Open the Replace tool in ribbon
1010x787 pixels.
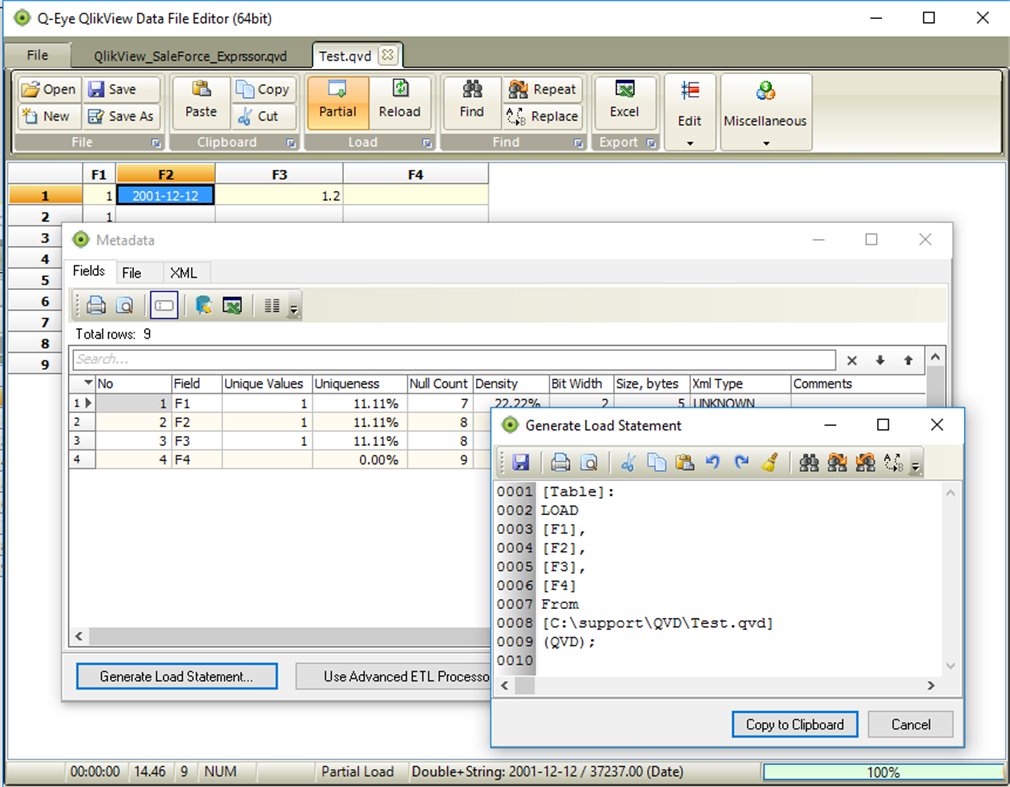[x=542, y=117]
